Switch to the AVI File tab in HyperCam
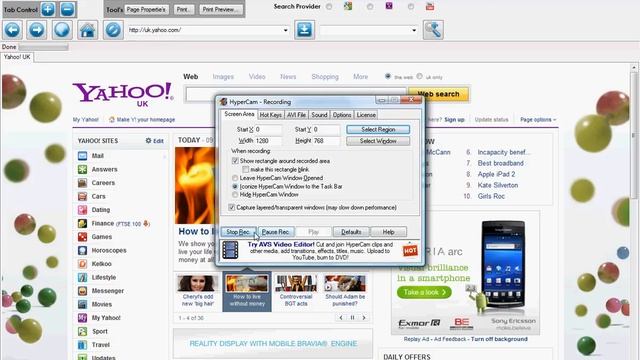This screenshot has height=360, width=640. [296, 115]
